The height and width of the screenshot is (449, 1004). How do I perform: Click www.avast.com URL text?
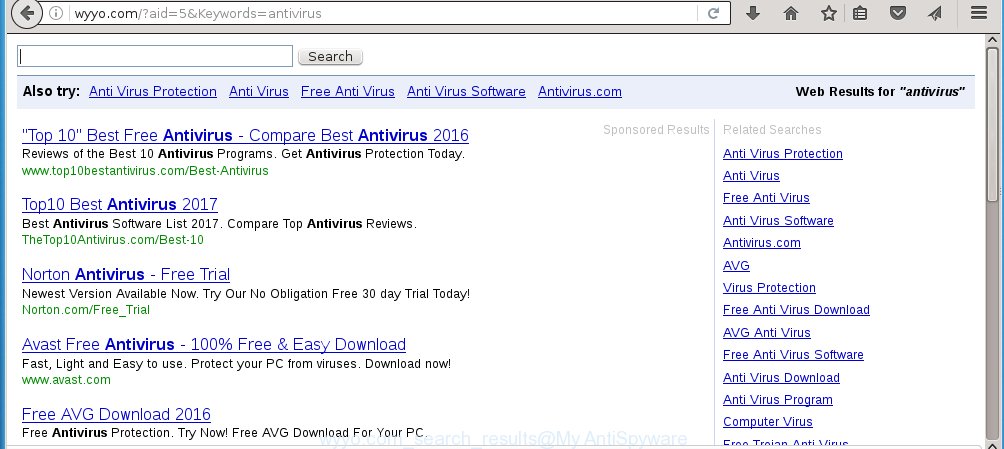coord(66,380)
